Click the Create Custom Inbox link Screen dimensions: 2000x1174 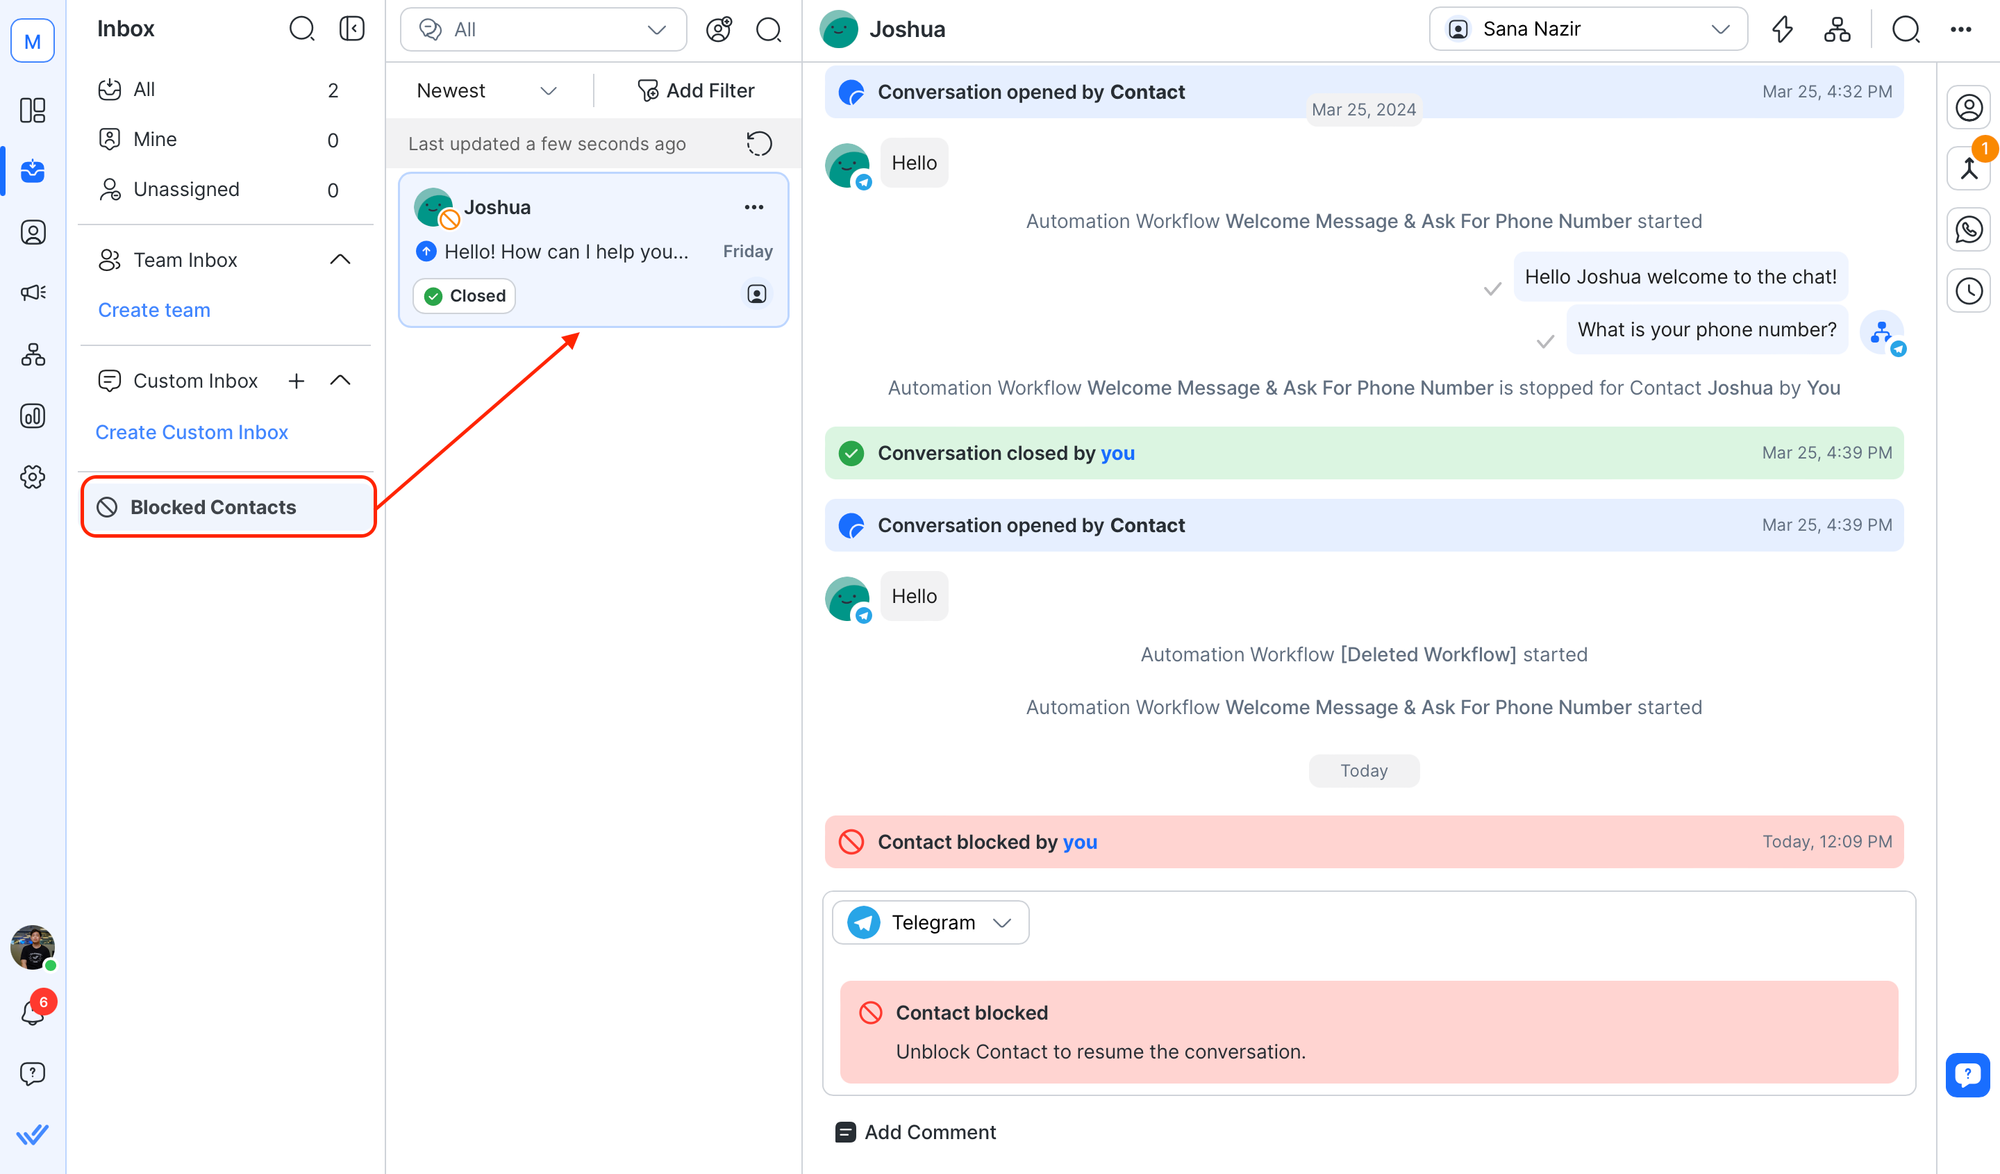point(192,432)
